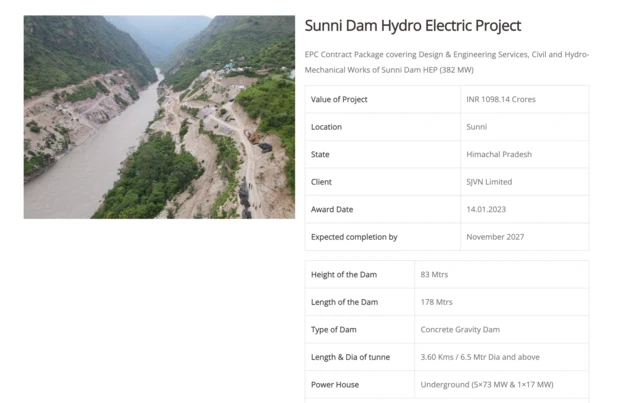Image resolution: width=640 pixels, height=403 pixels.
Task: Click the Concrete Gravity Dam value
Action: click(x=460, y=329)
